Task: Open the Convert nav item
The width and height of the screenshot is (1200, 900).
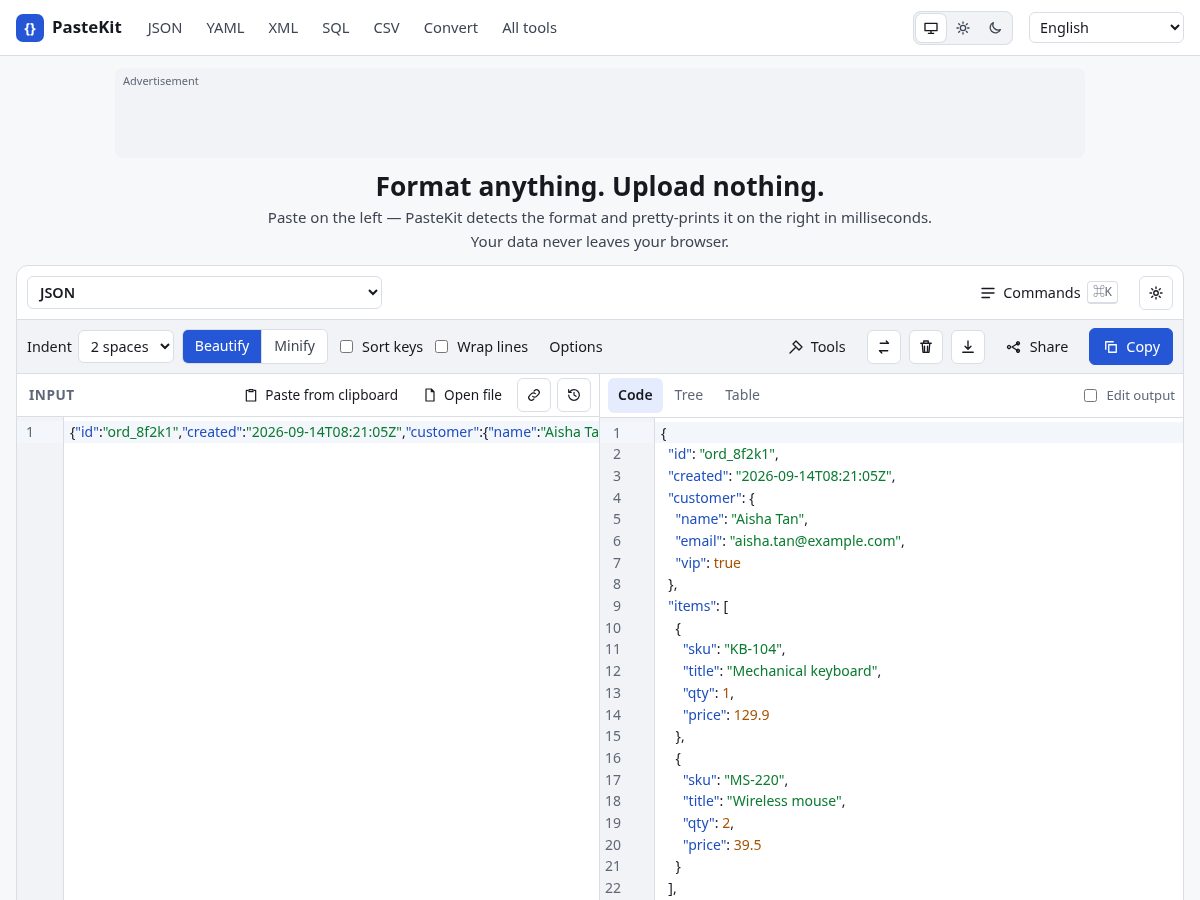Action: (x=451, y=28)
